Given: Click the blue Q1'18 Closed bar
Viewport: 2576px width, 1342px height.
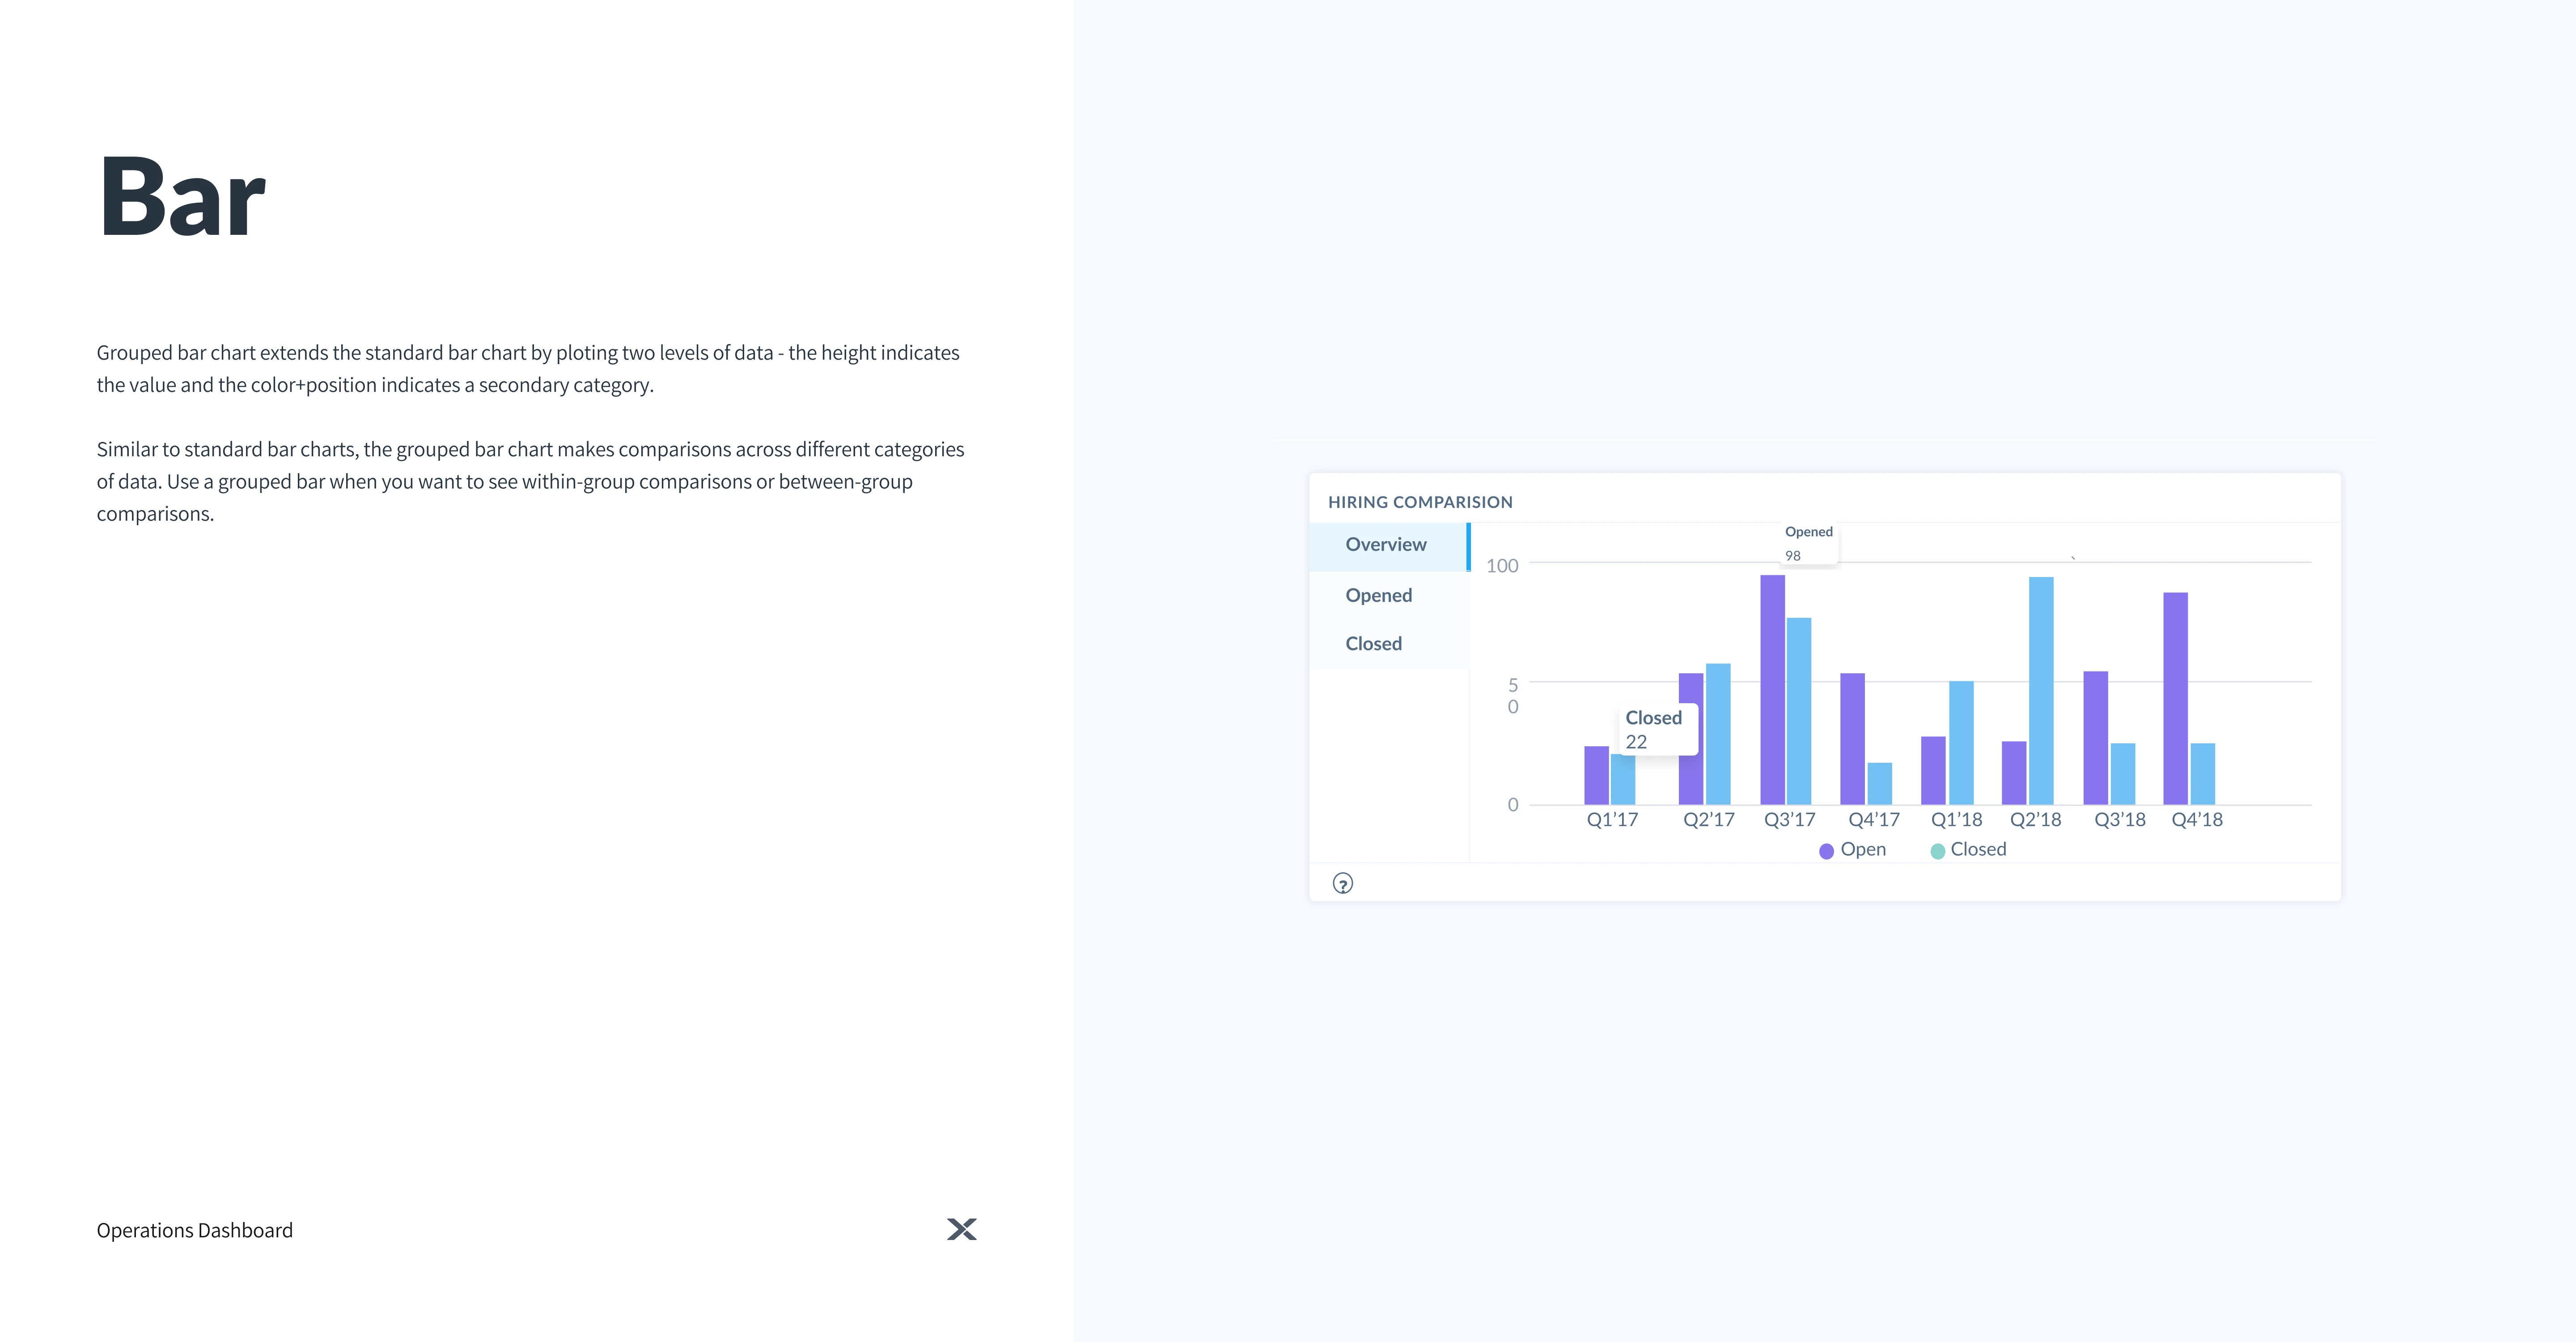Looking at the screenshot, I should point(1961,743).
